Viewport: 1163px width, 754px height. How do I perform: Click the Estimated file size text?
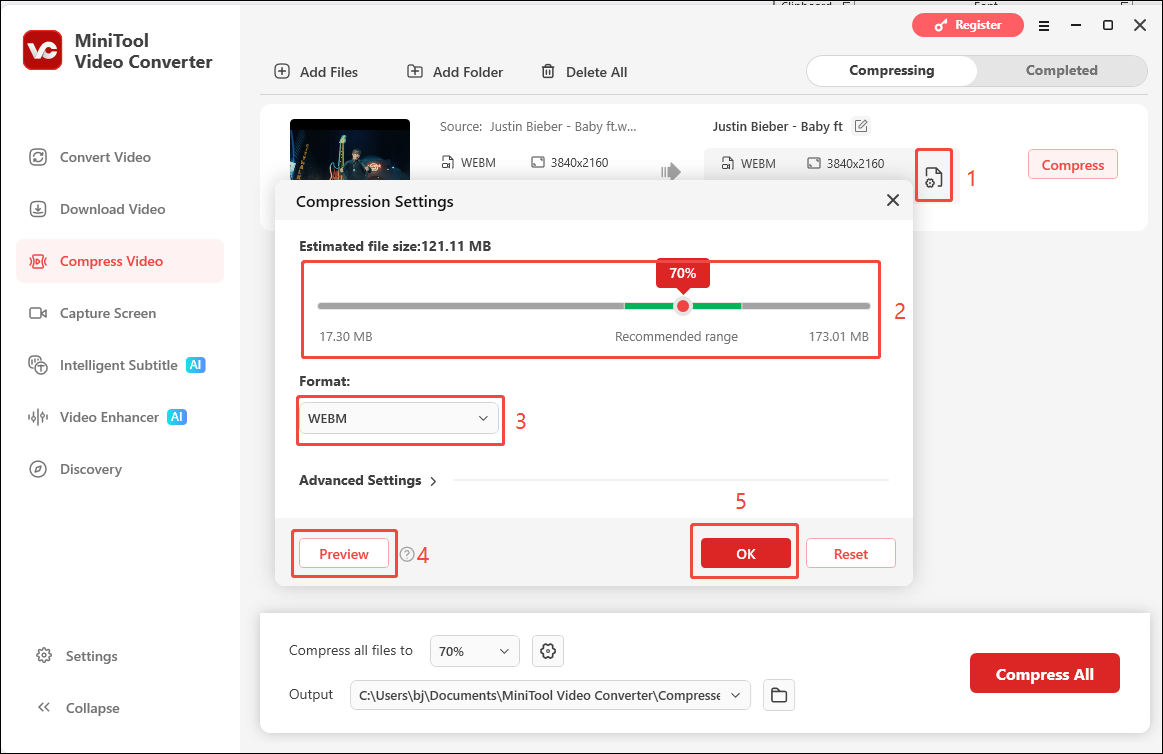(395, 246)
